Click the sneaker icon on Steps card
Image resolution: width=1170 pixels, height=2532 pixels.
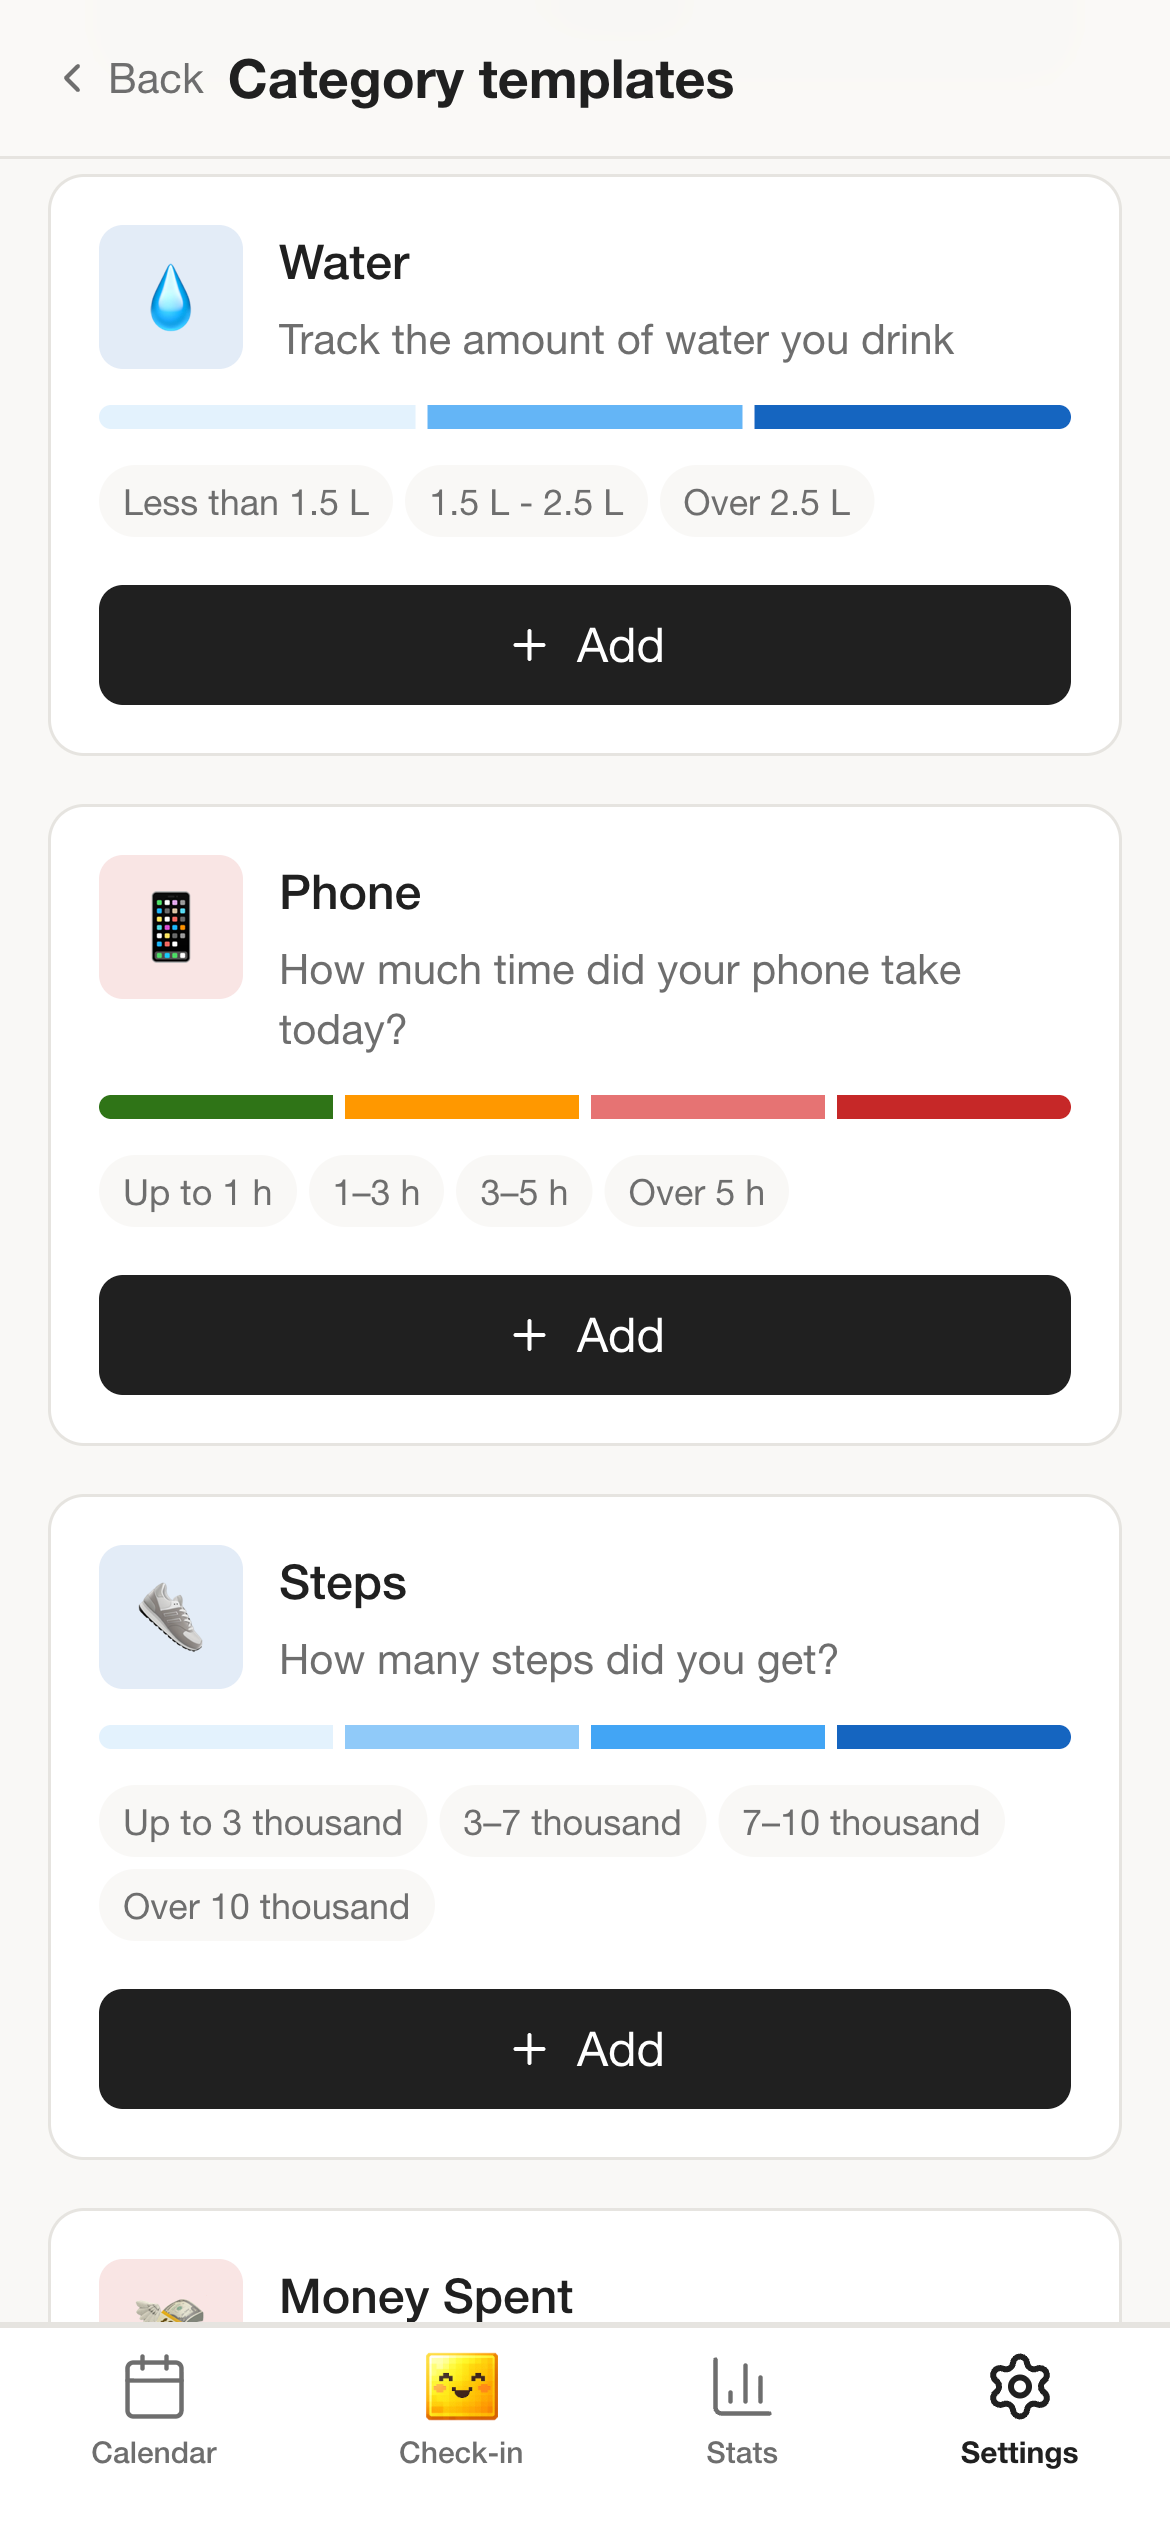pos(170,1618)
